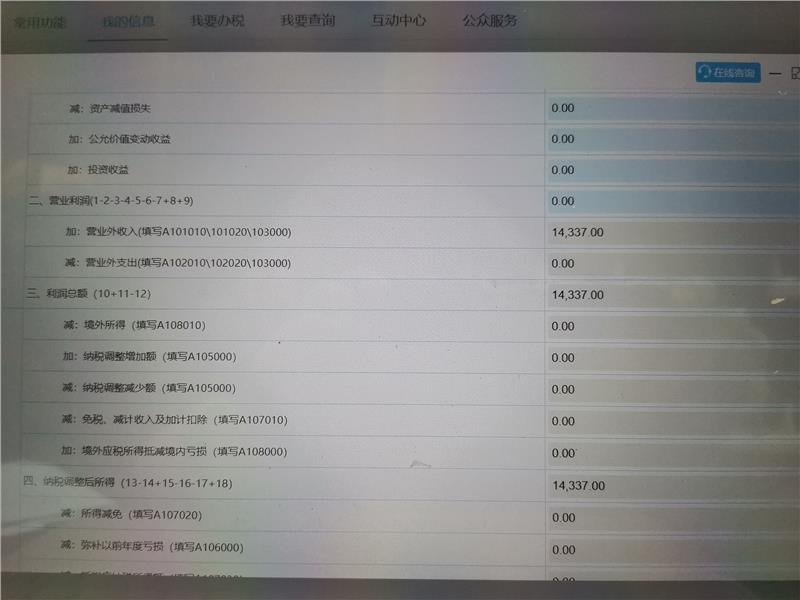Screen dimensions: 800x600
Task: Minimize the form window with the dash icon
Action: pyautogui.click(x=775, y=73)
